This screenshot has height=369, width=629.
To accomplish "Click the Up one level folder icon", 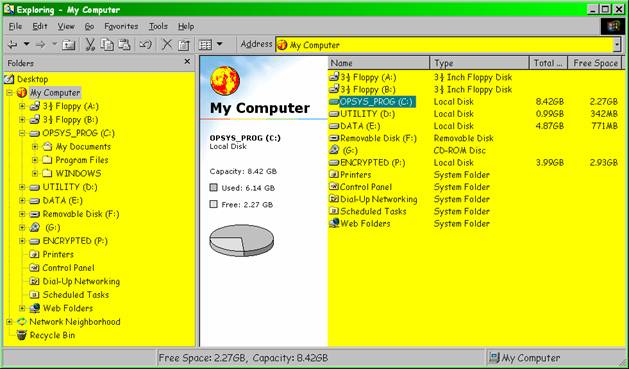I will [69, 45].
